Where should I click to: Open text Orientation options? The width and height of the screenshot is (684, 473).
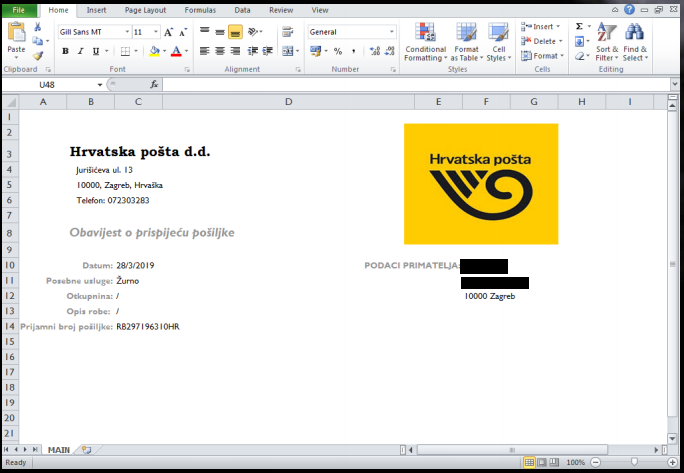[x=253, y=31]
